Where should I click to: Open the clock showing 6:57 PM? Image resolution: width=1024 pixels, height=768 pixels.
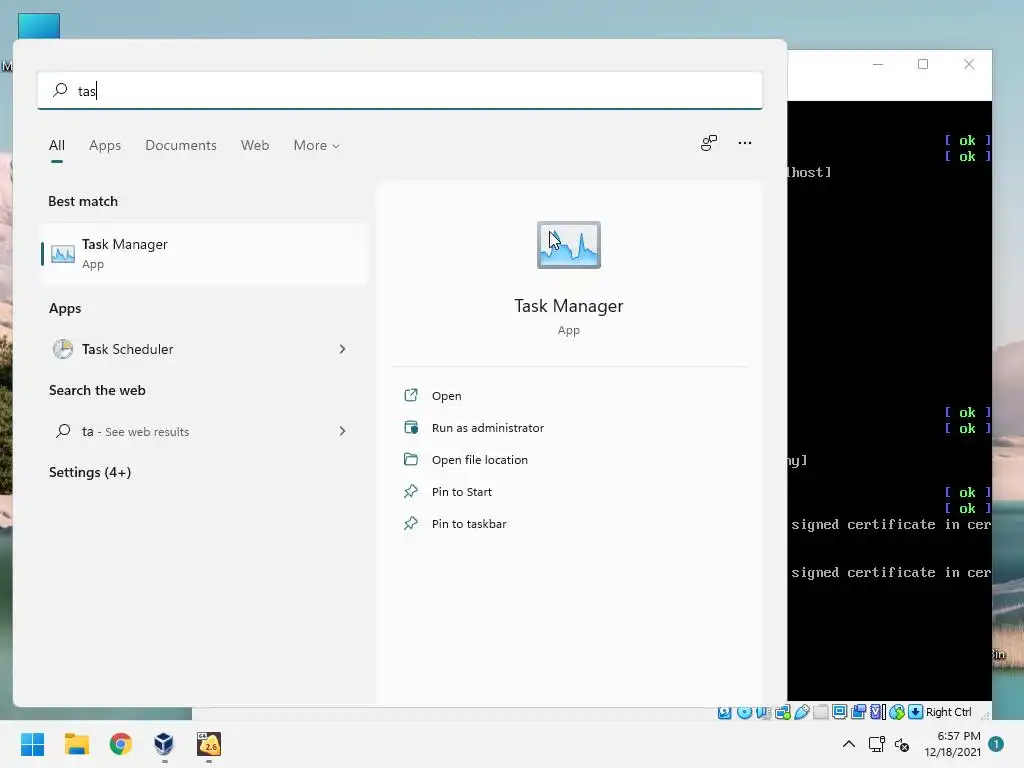point(952,744)
